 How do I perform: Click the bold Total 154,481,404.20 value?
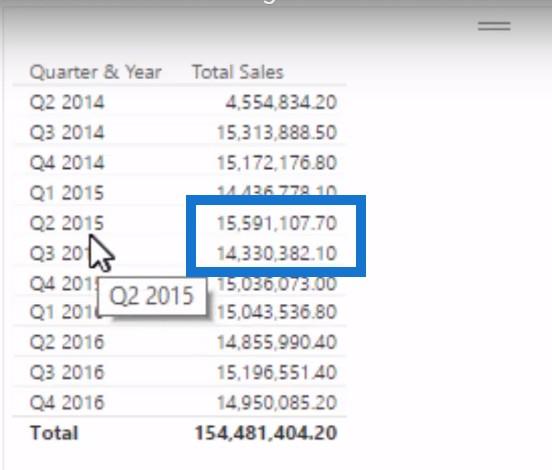pos(266,433)
